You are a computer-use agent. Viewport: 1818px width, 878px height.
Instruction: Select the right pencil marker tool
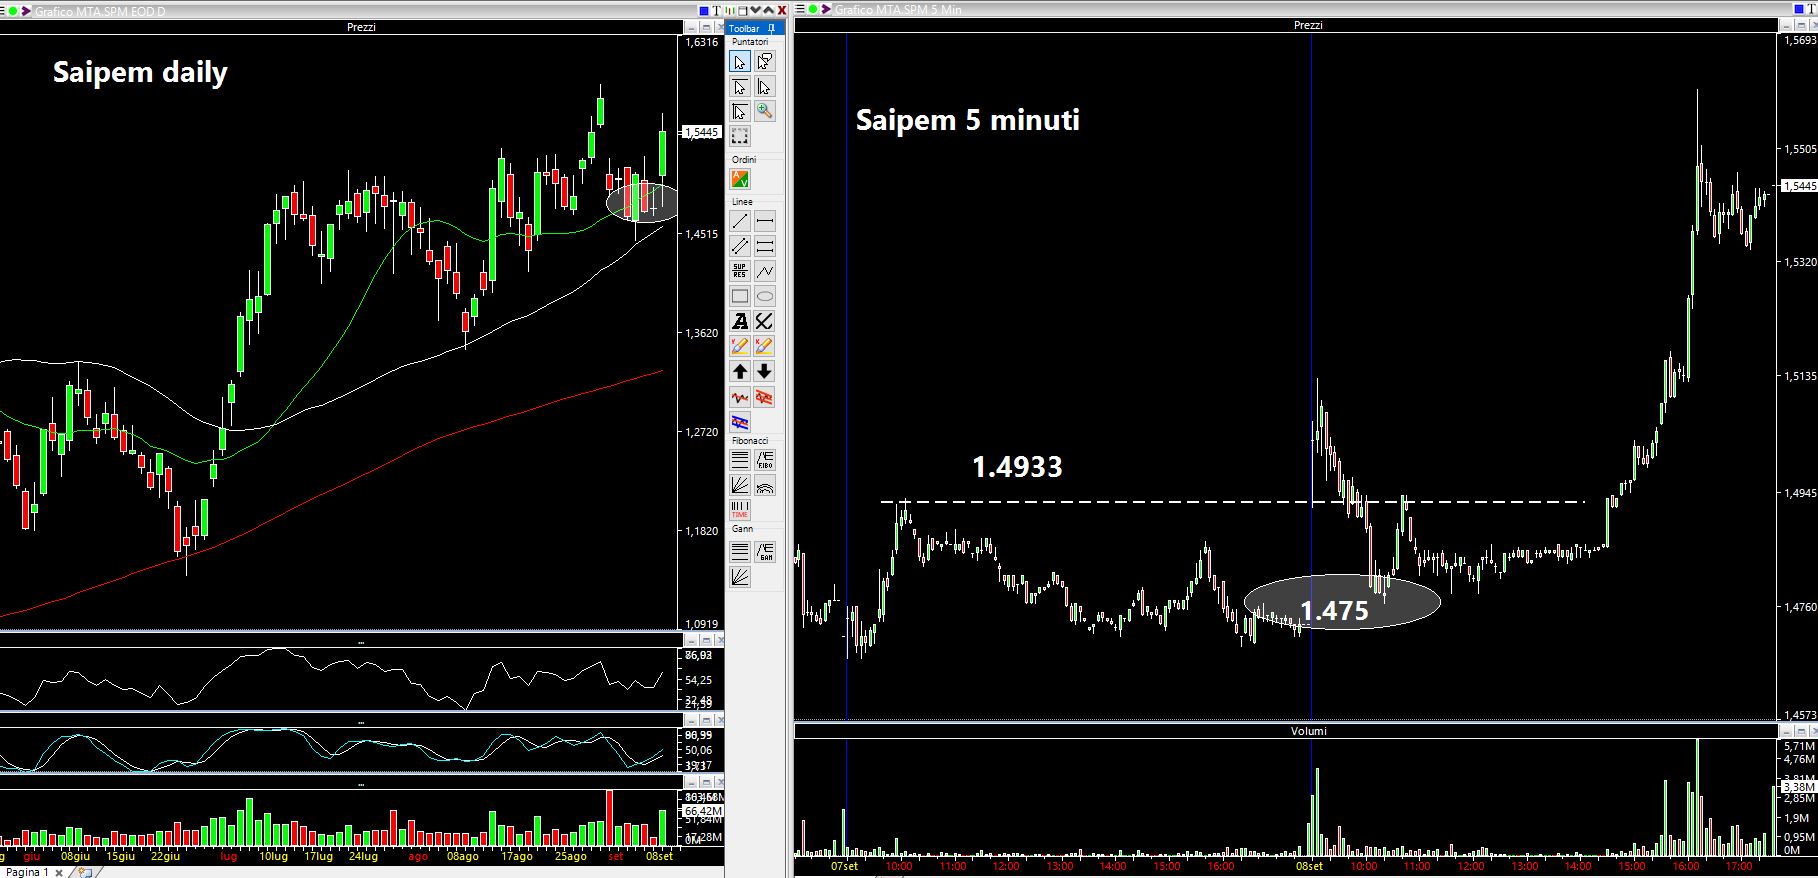pos(764,346)
